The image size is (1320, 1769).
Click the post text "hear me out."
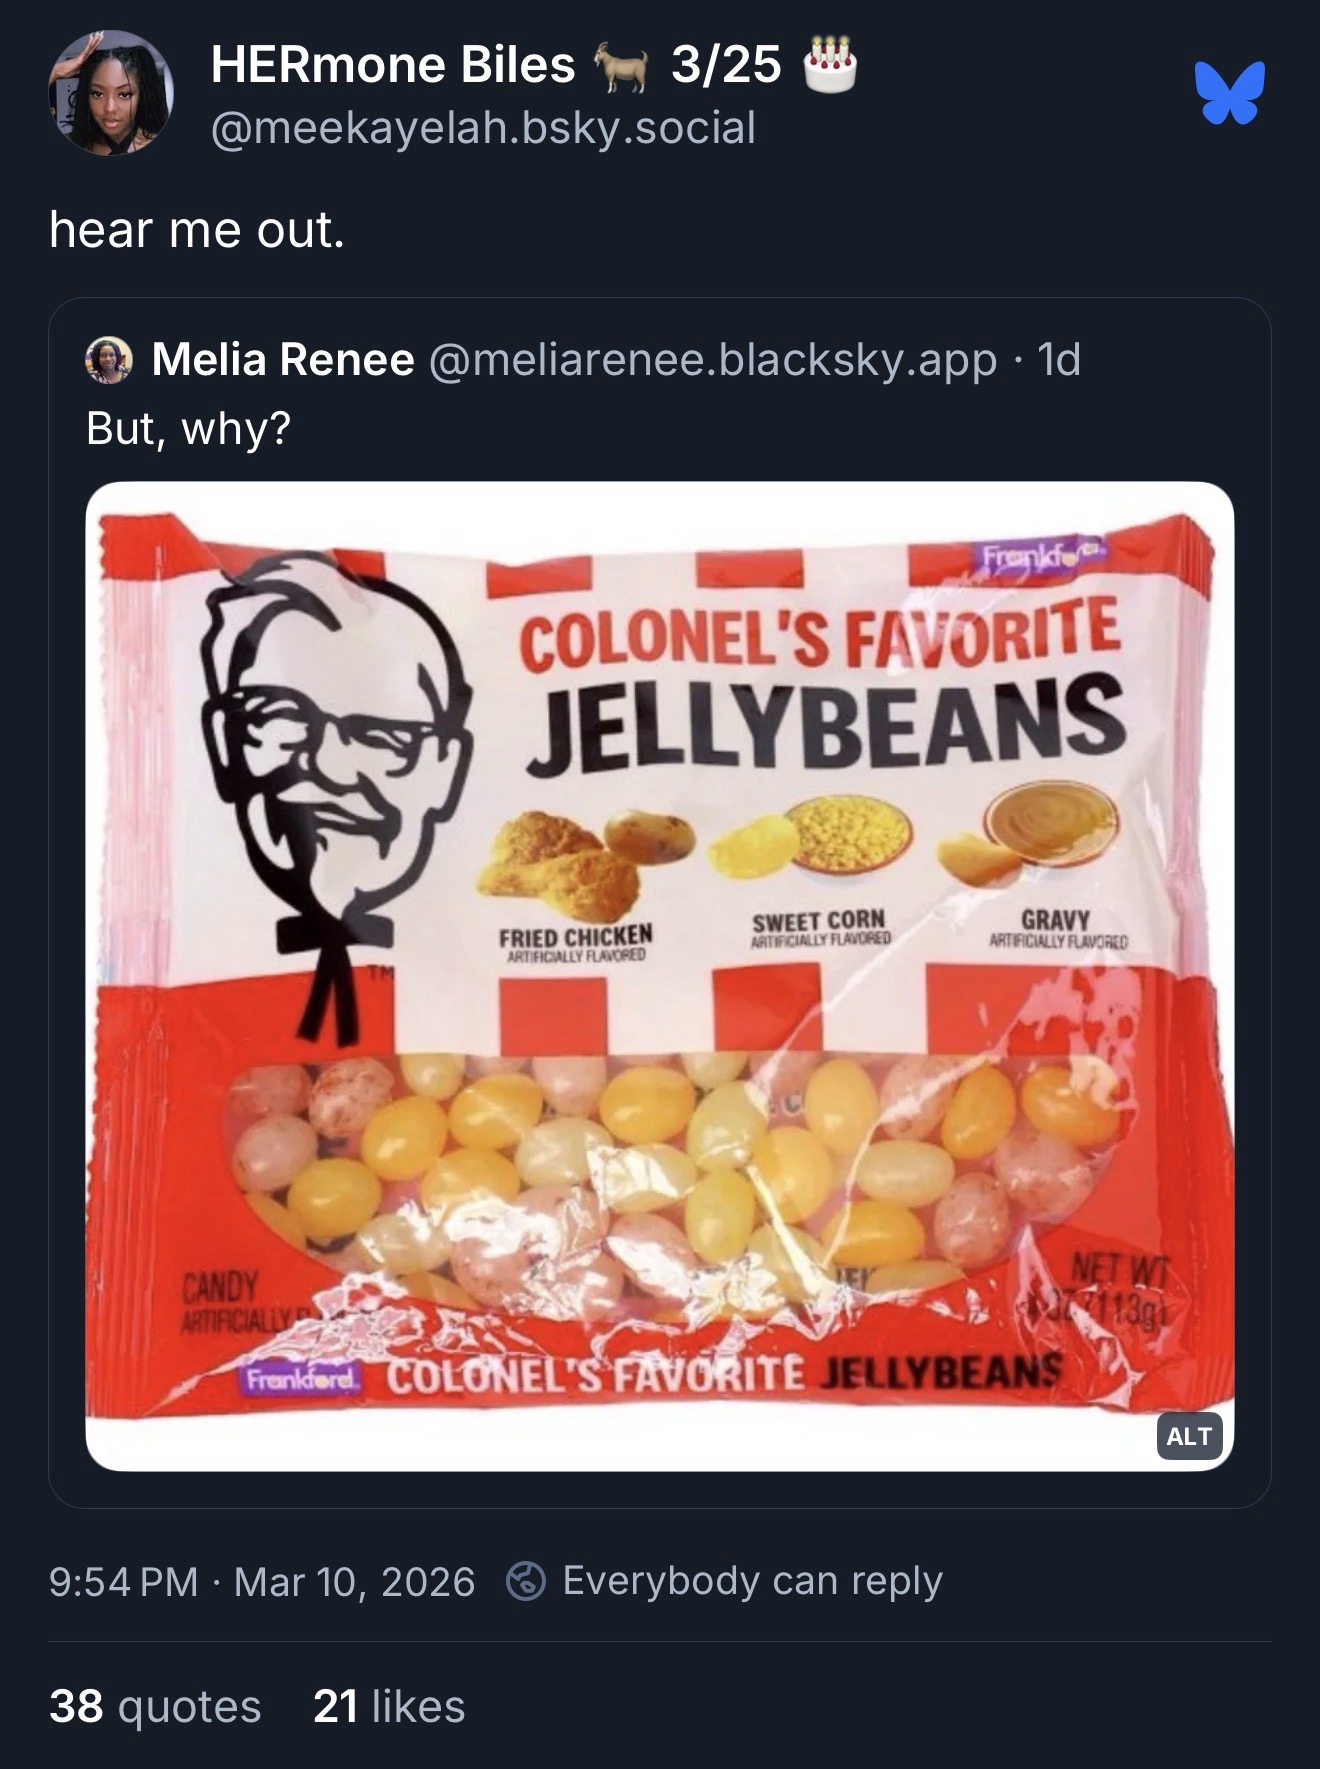pyautogui.click(x=197, y=230)
